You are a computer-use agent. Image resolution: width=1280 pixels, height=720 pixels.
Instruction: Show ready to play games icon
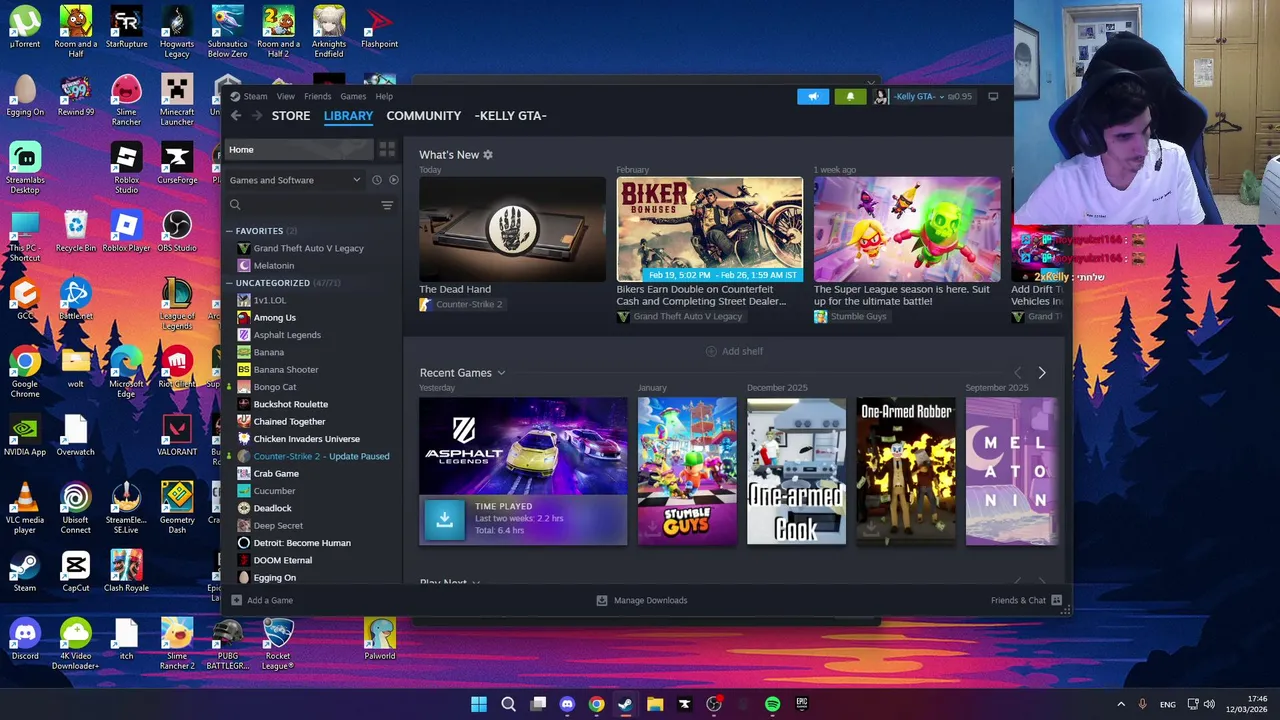[393, 180]
